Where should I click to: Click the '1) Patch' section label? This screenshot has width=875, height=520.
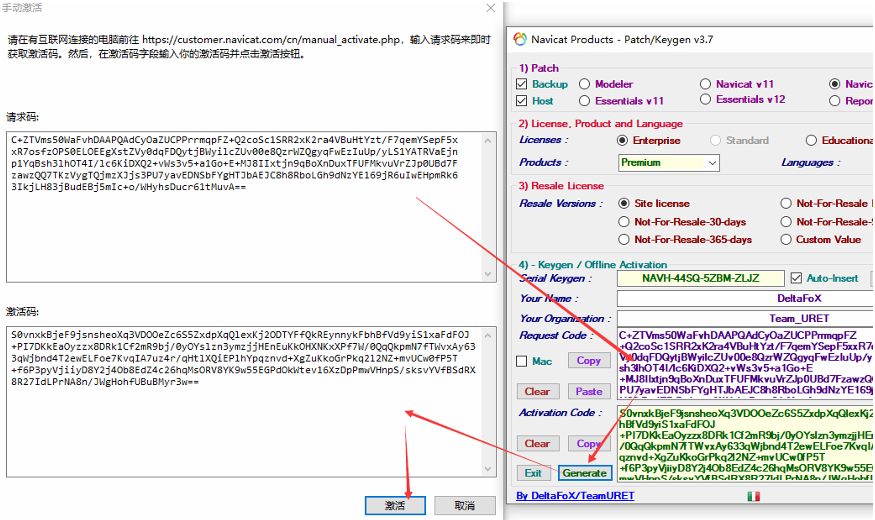click(x=539, y=68)
